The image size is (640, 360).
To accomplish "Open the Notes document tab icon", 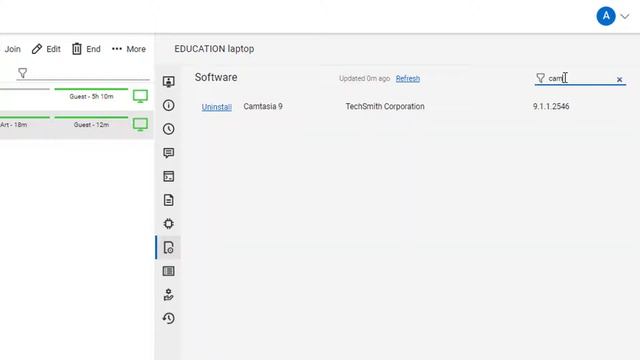I will click(169, 200).
